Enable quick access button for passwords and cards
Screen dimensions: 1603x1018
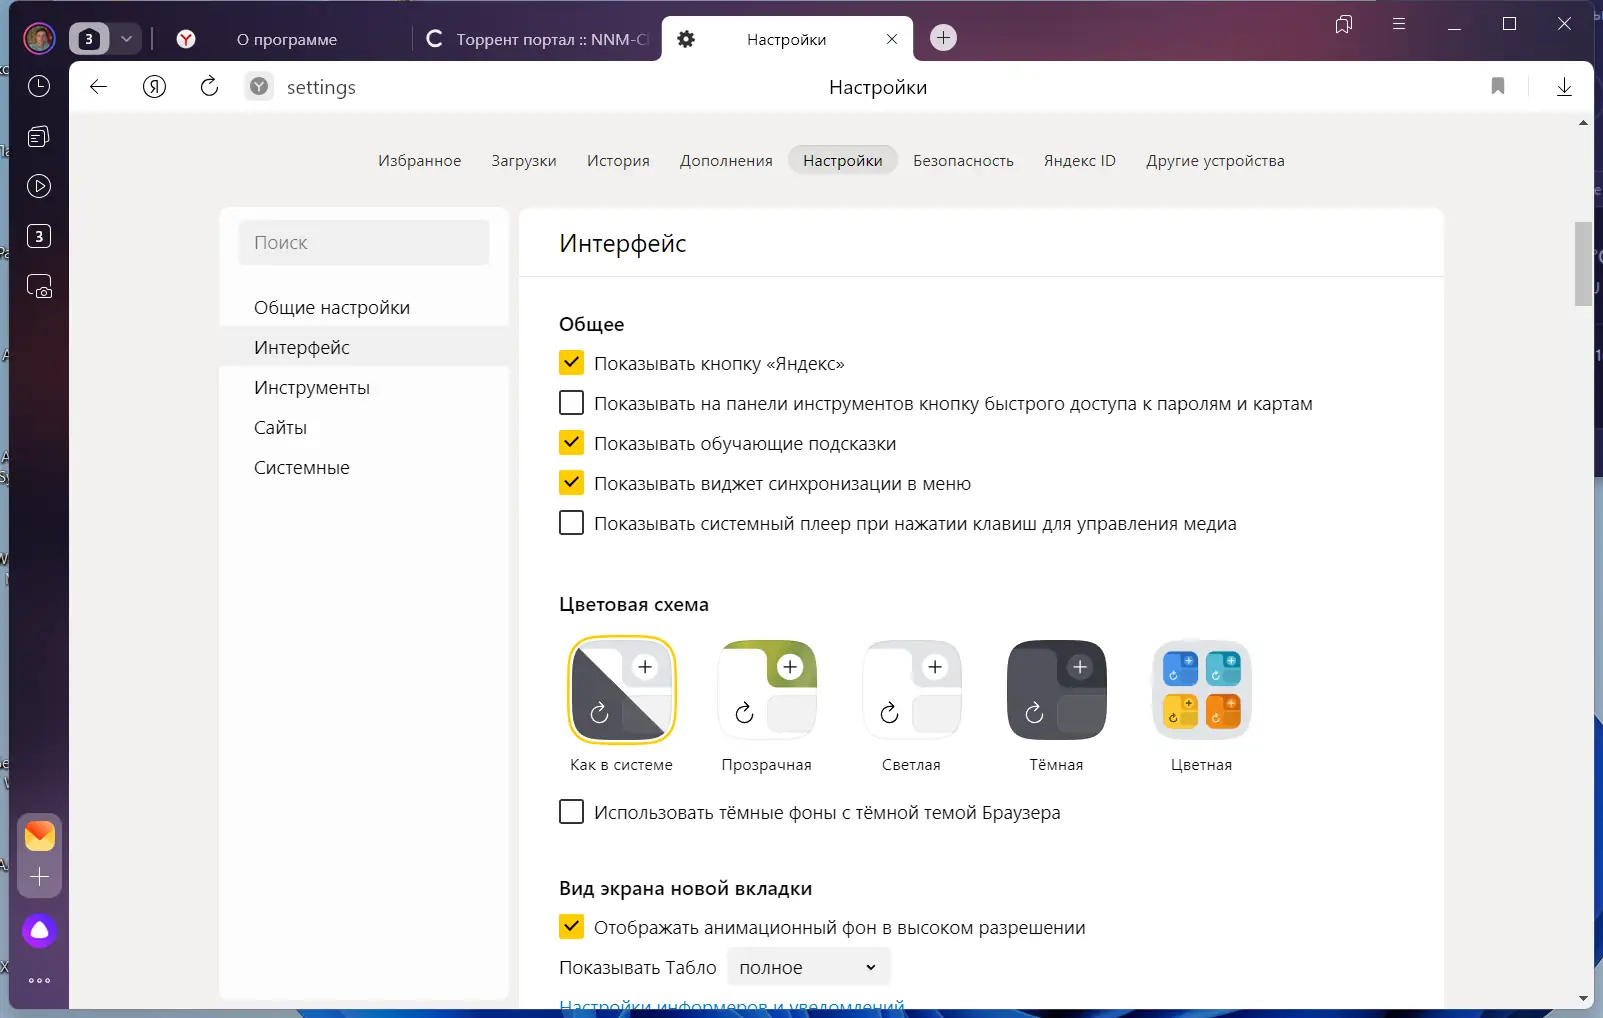tap(571, 403)
